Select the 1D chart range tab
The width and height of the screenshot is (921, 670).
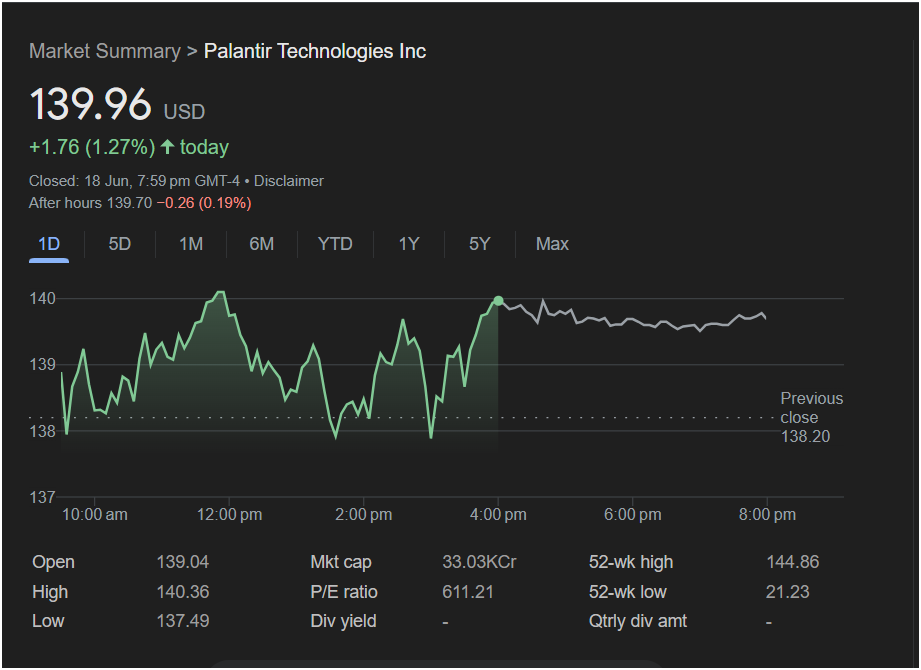tap(49, 244)
